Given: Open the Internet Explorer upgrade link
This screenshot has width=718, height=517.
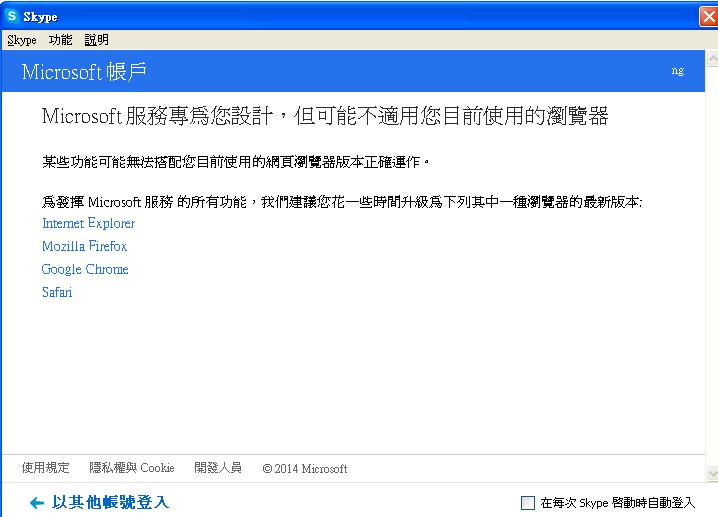Looking at the screenshot, I should 88,223.
